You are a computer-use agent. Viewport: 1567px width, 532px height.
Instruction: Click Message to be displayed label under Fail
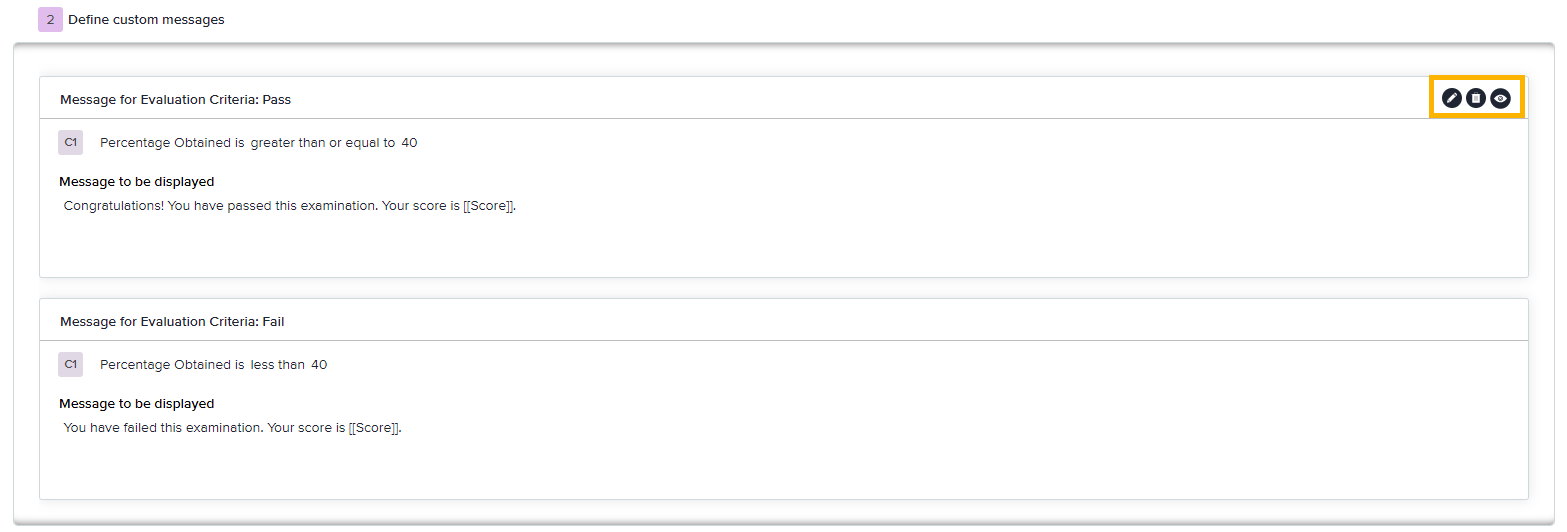(x=137, y=404)
